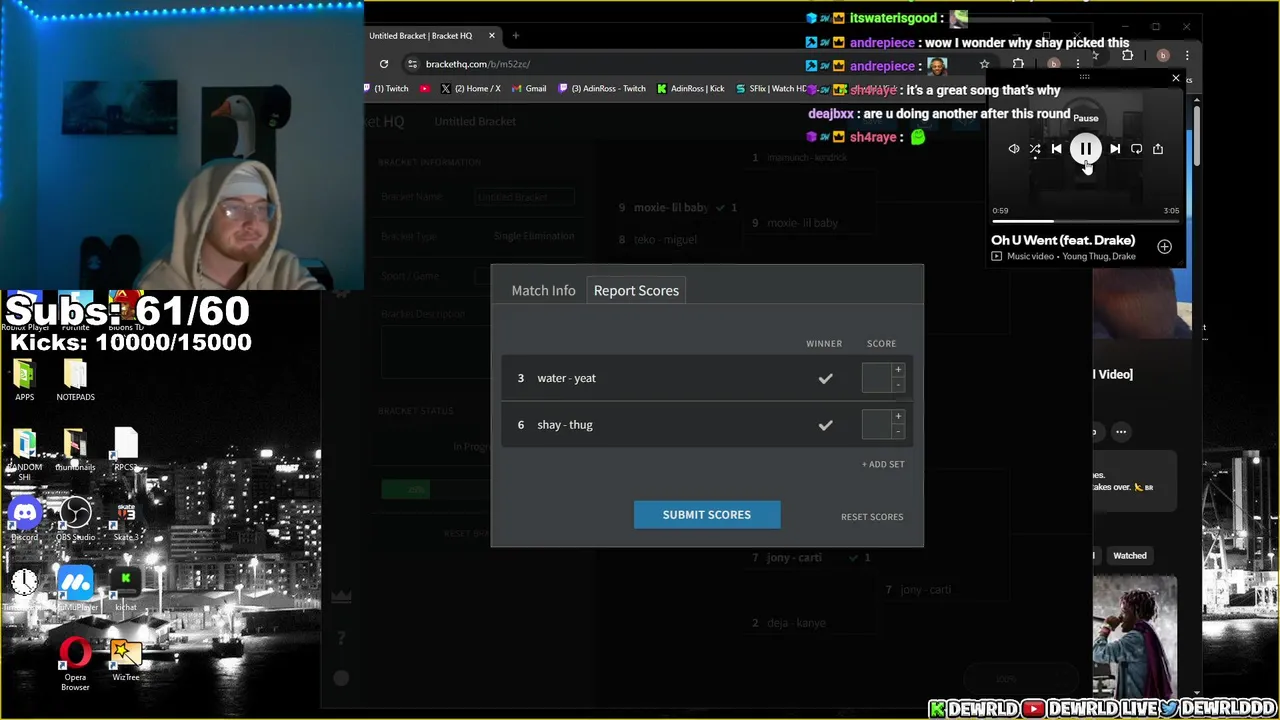Select the Report Scores tab

click(x=636, y=290)
